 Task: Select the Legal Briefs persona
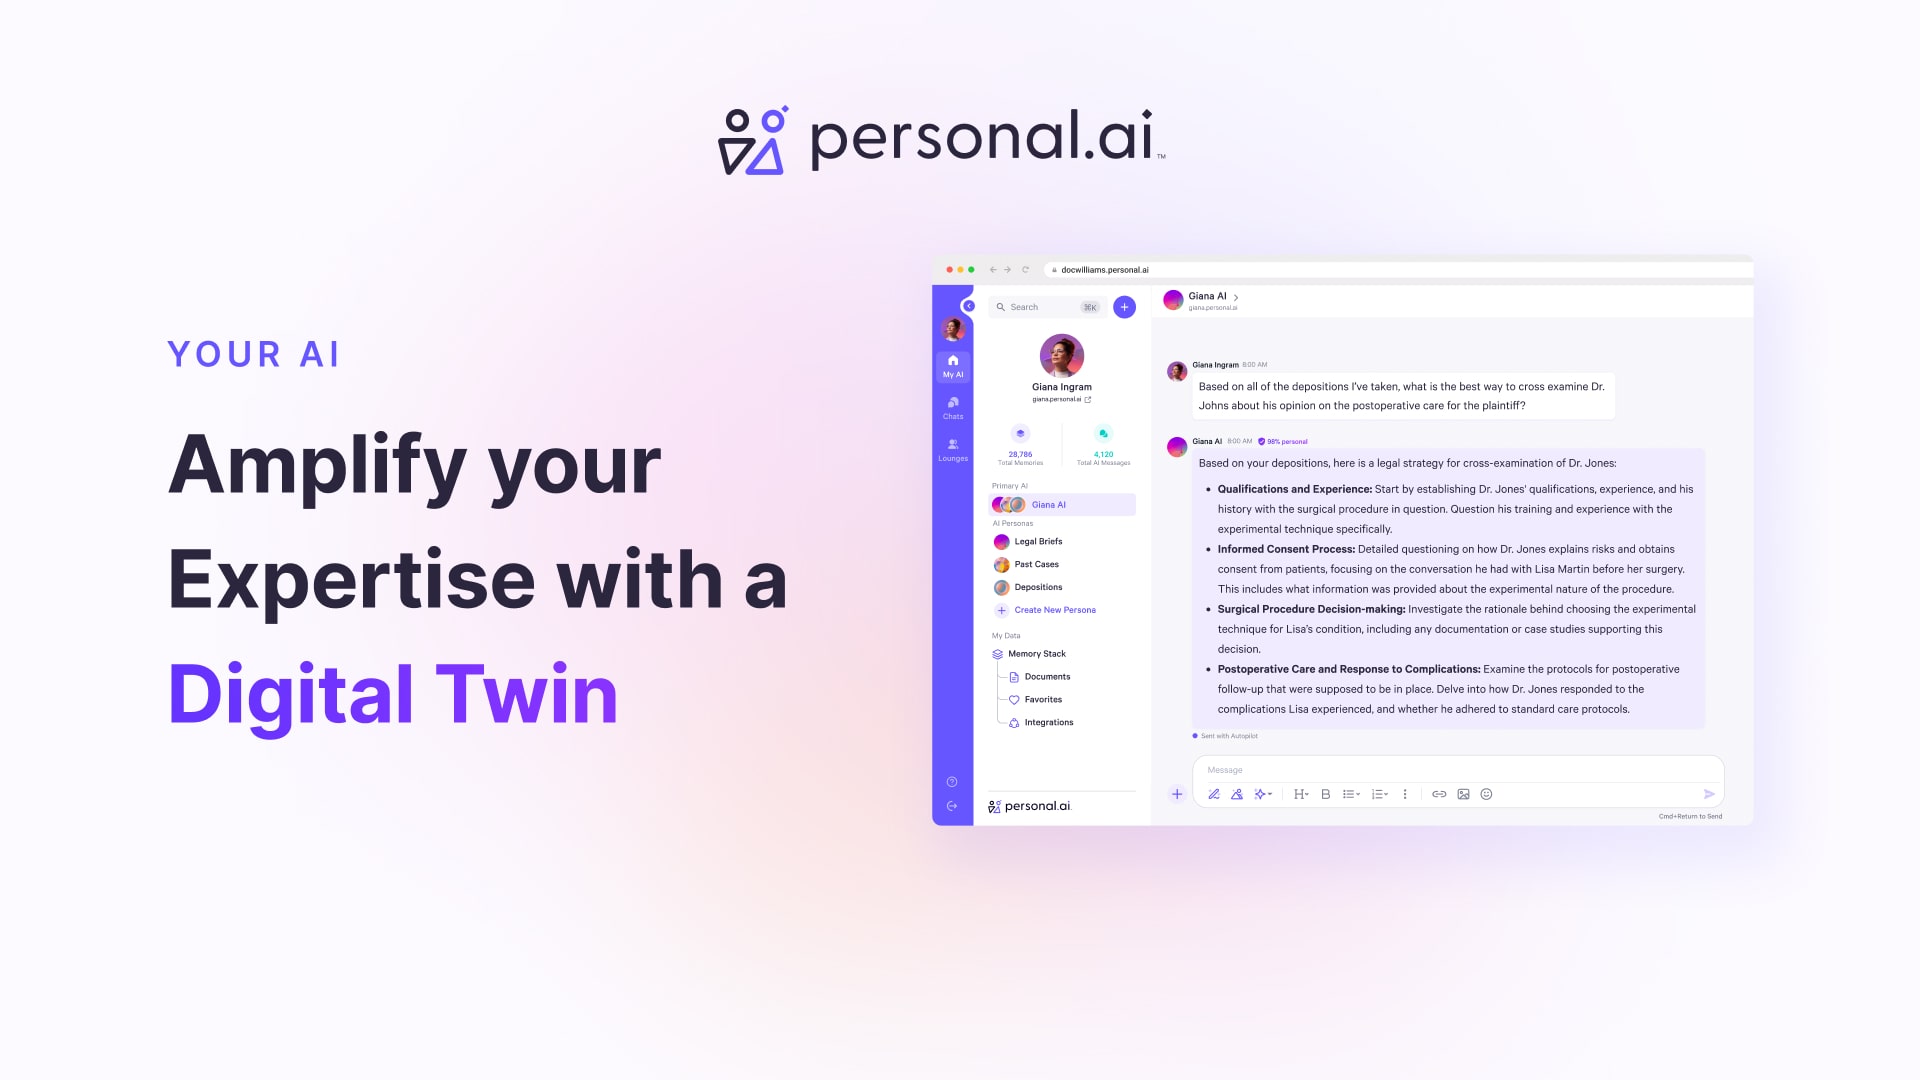click(x=1038, y=542)
